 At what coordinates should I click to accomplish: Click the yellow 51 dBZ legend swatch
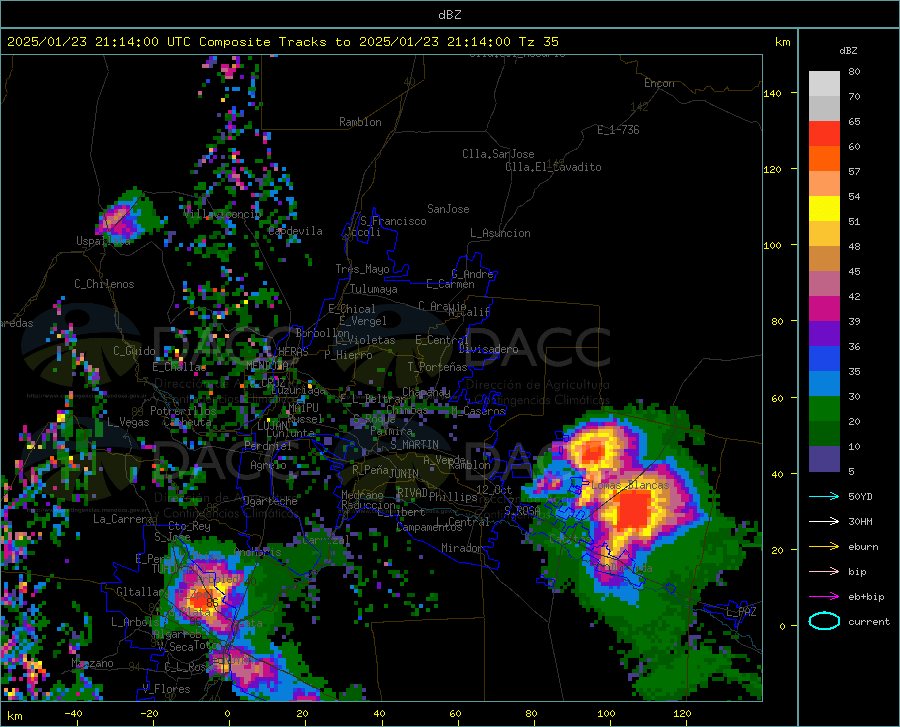[824, 209]
